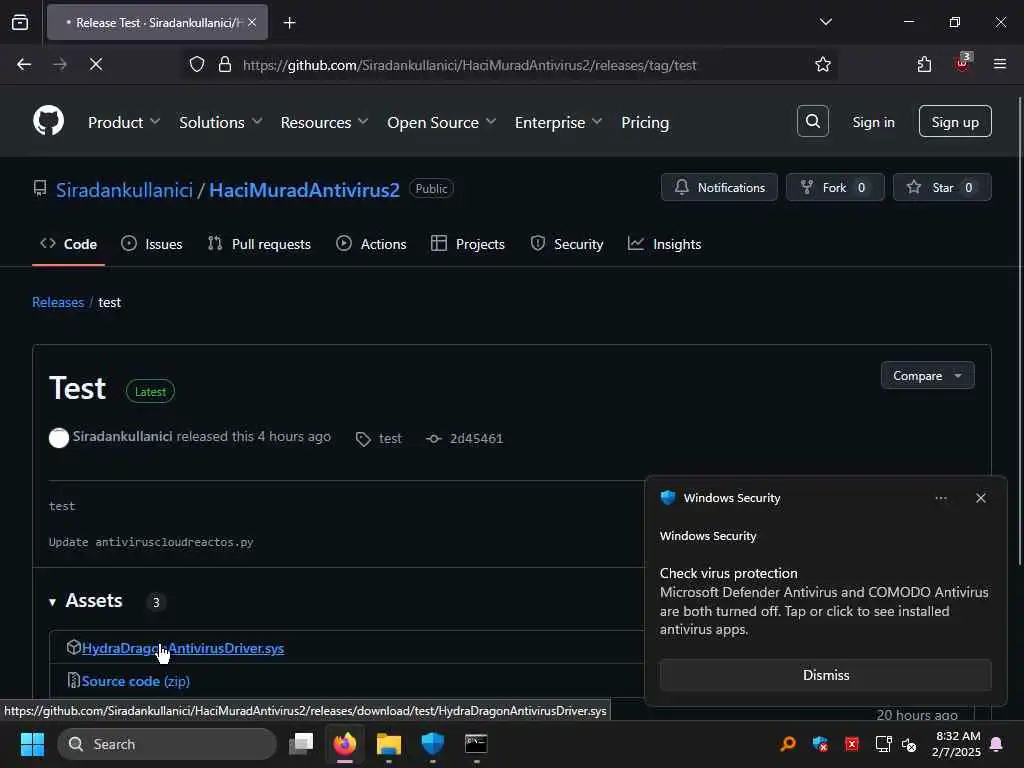Click the orange magnifier tray icon
The height and width of the screenshot is (768, 1024).
point(788,743)
